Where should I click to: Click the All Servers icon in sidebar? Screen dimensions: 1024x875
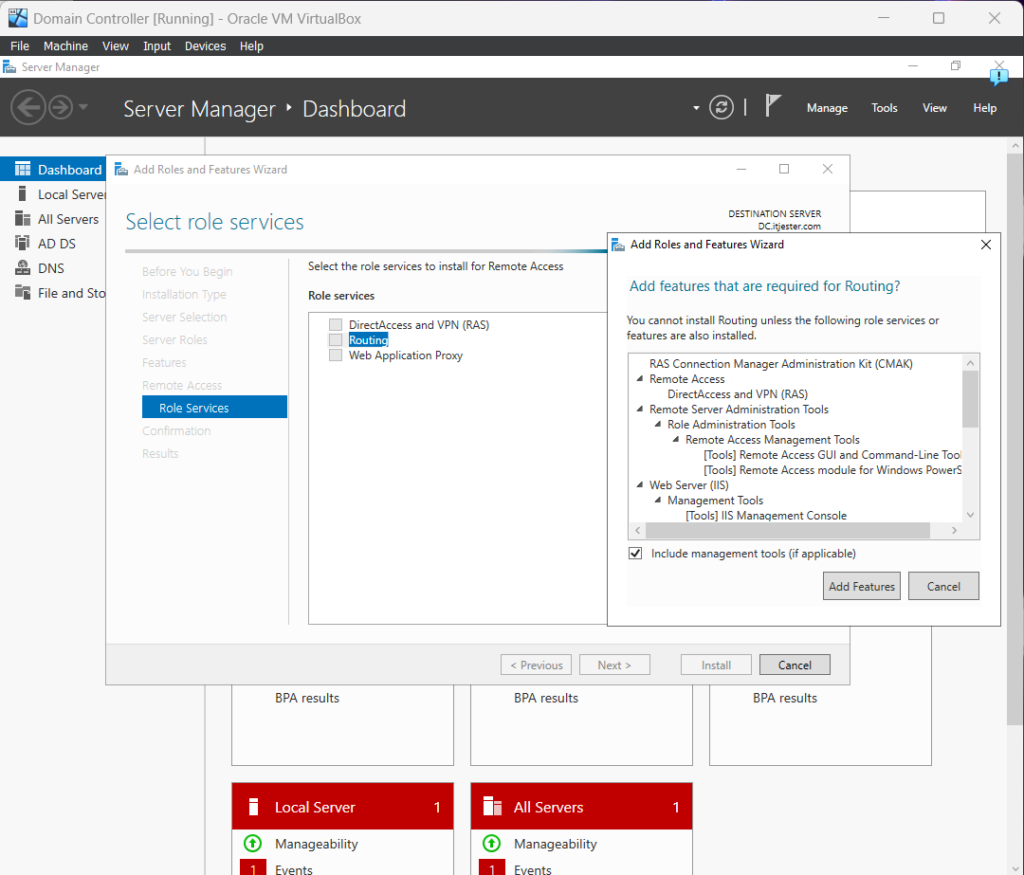22,219
